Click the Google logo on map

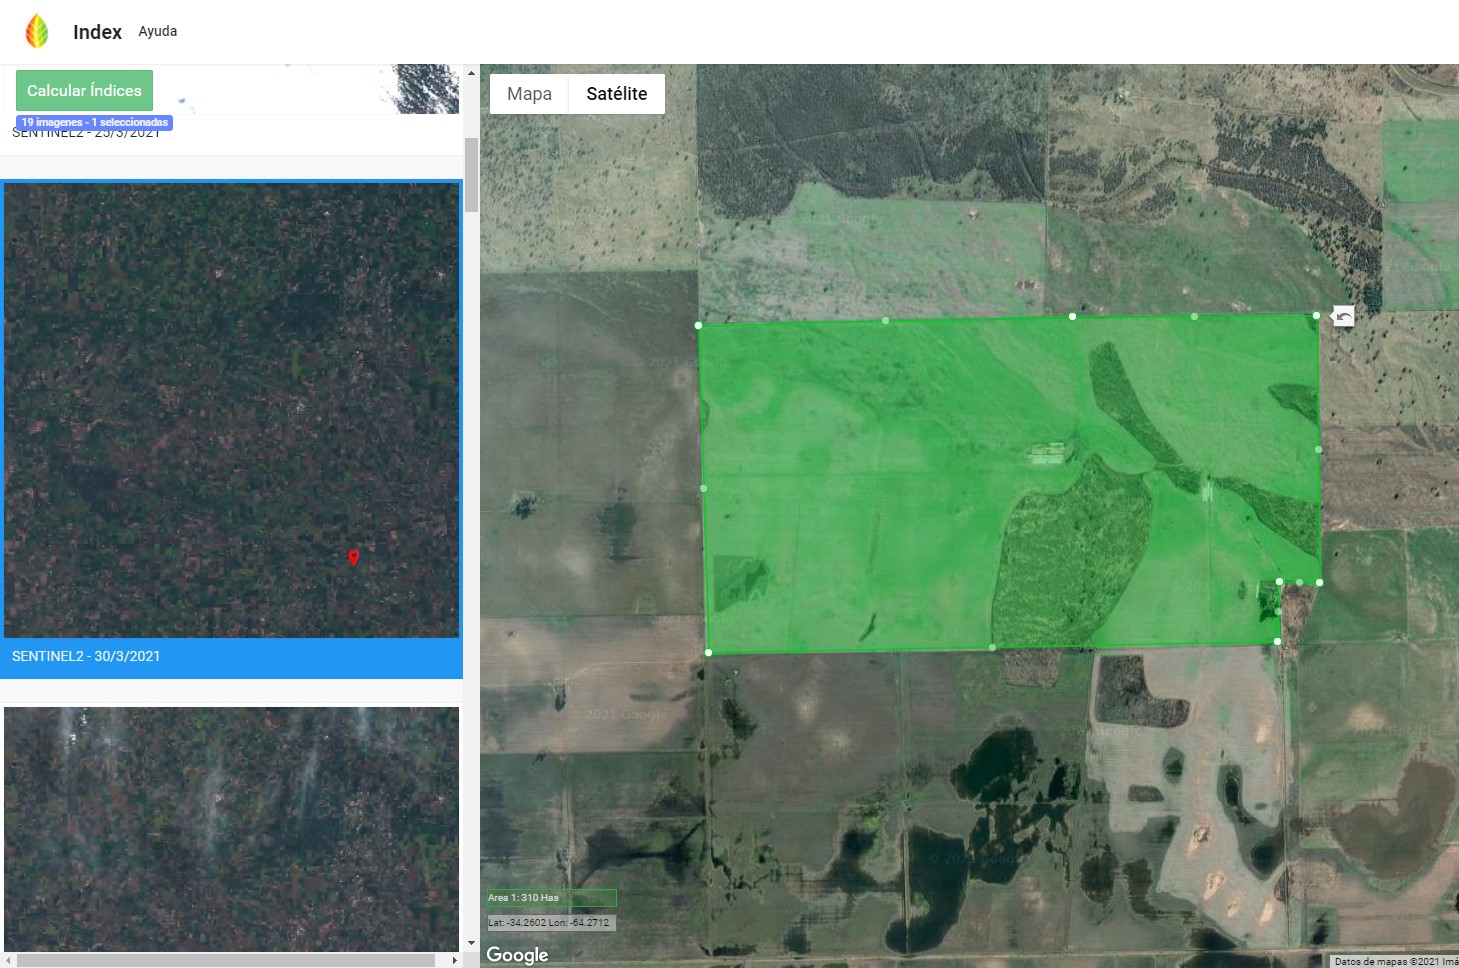(517, 954)
